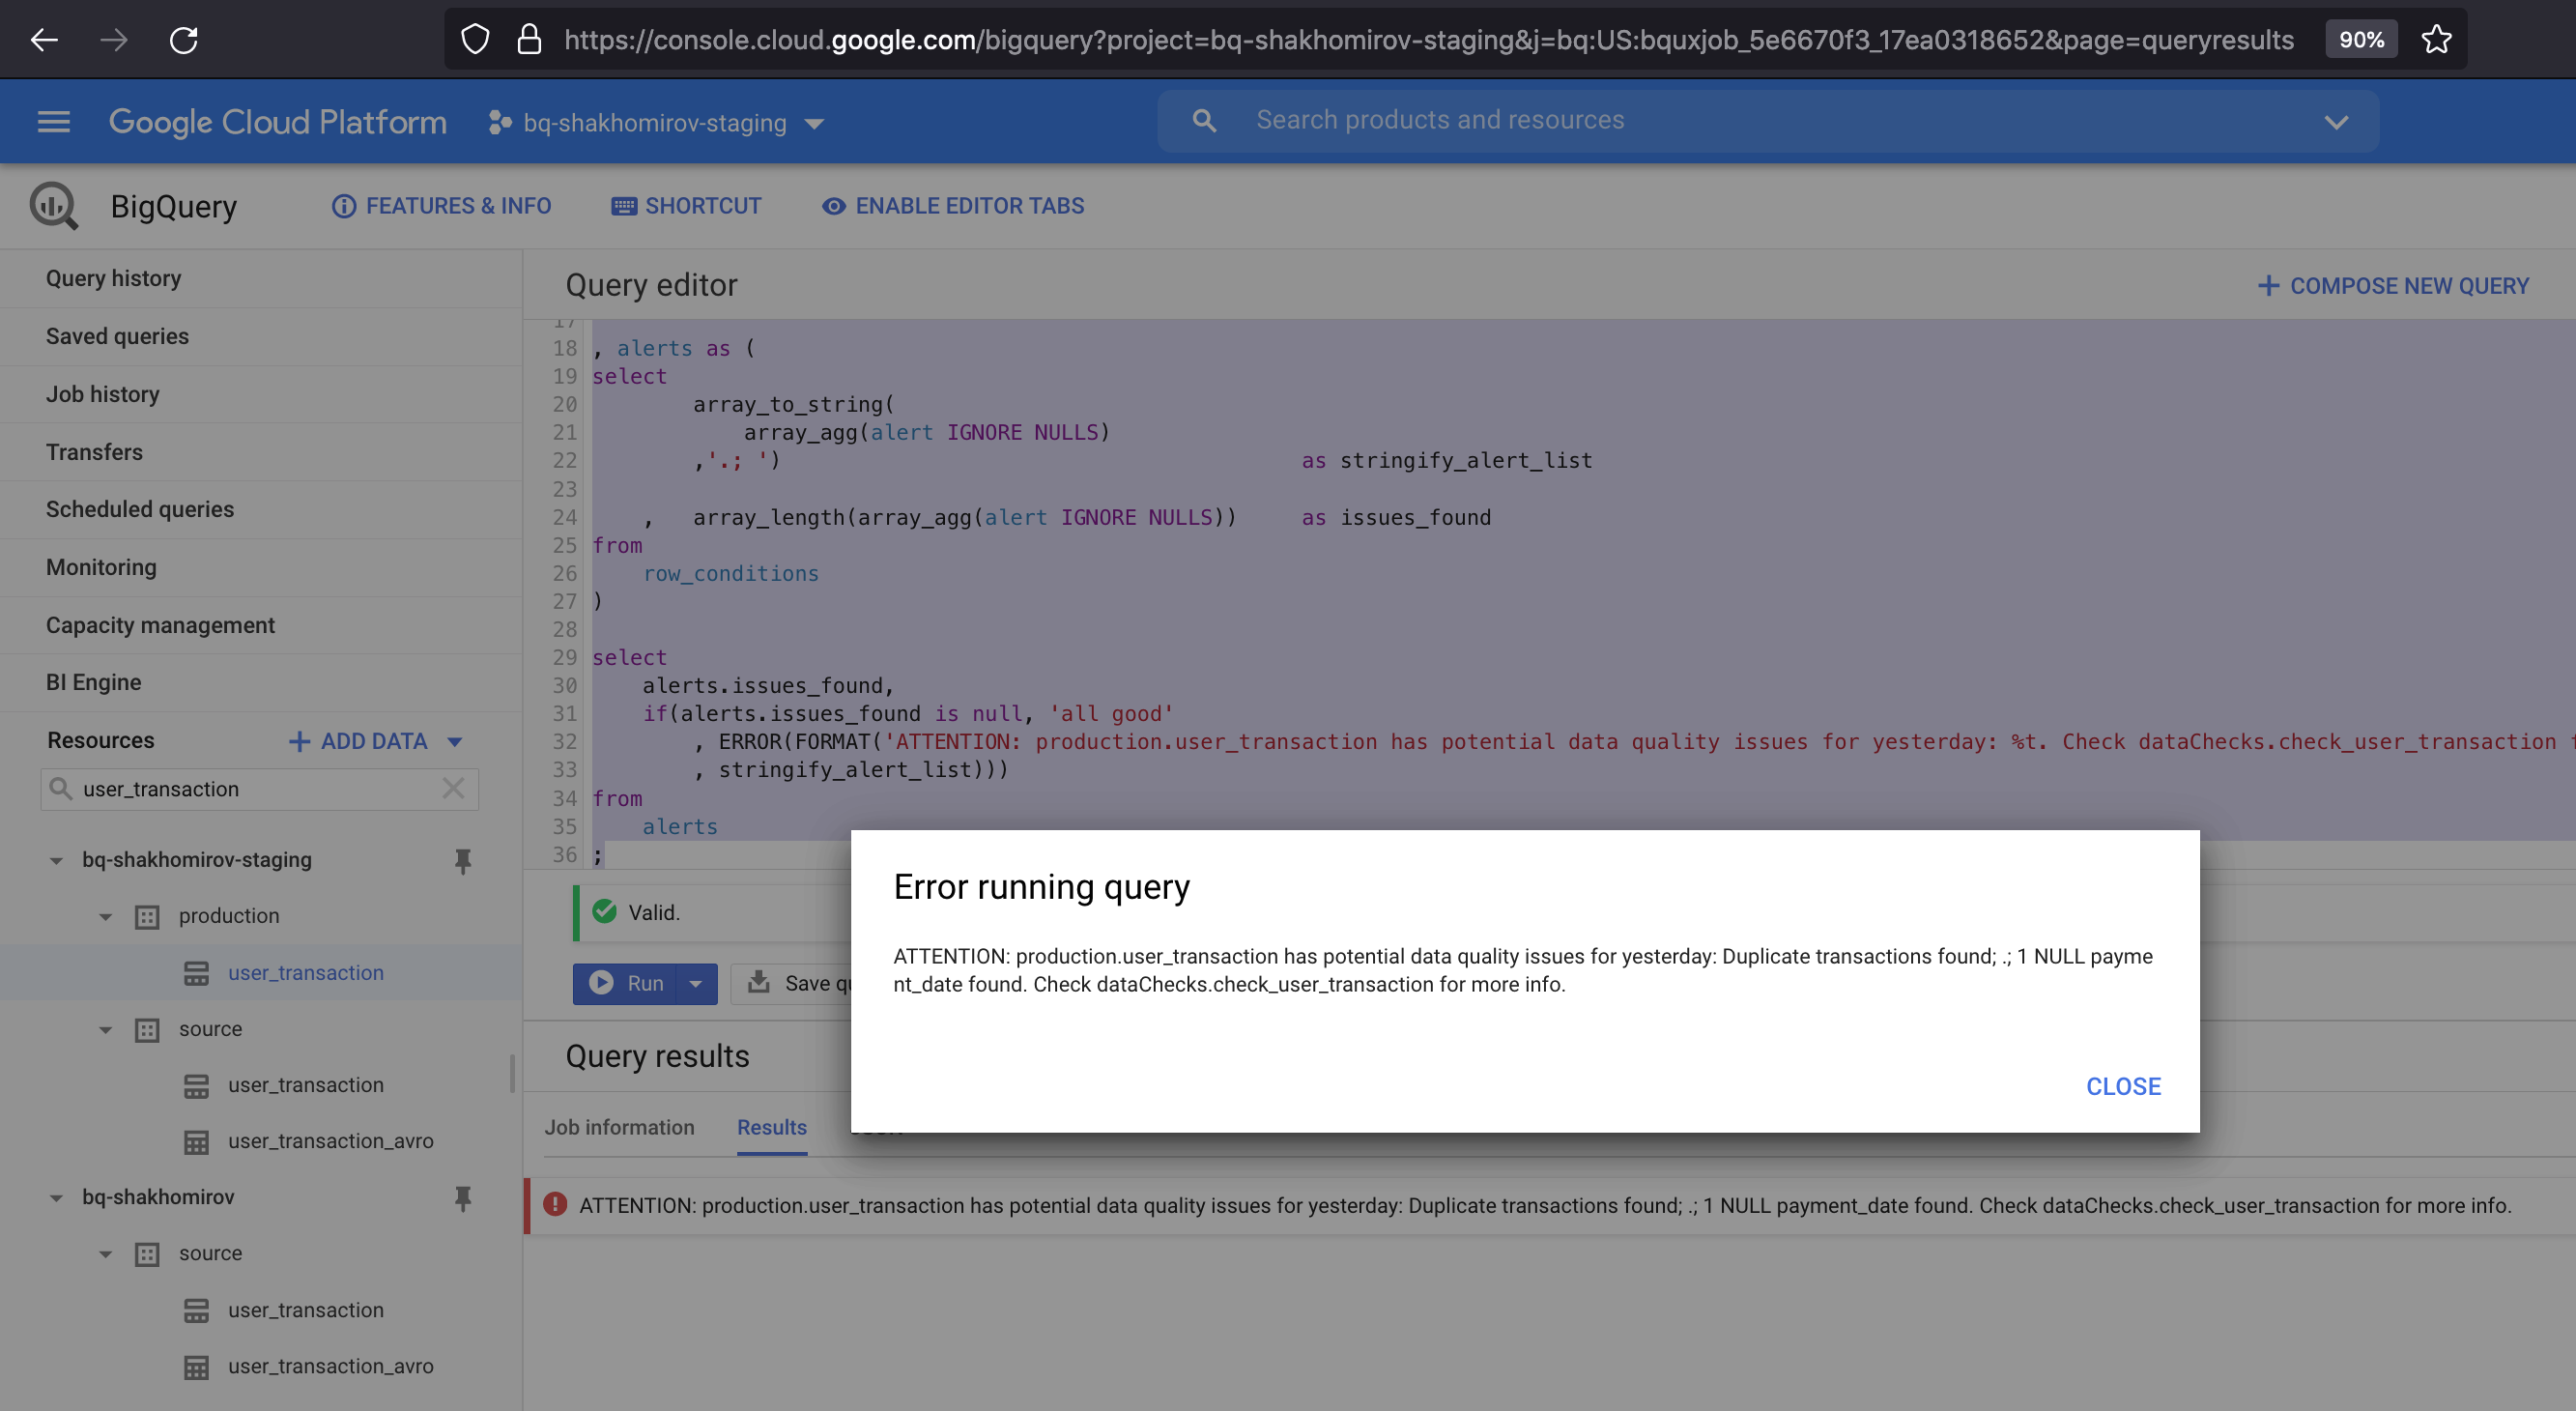Select the user_transaction table under production
Screen dimensions: 2576x1411
pyautogui.click(x=305, y=972)
